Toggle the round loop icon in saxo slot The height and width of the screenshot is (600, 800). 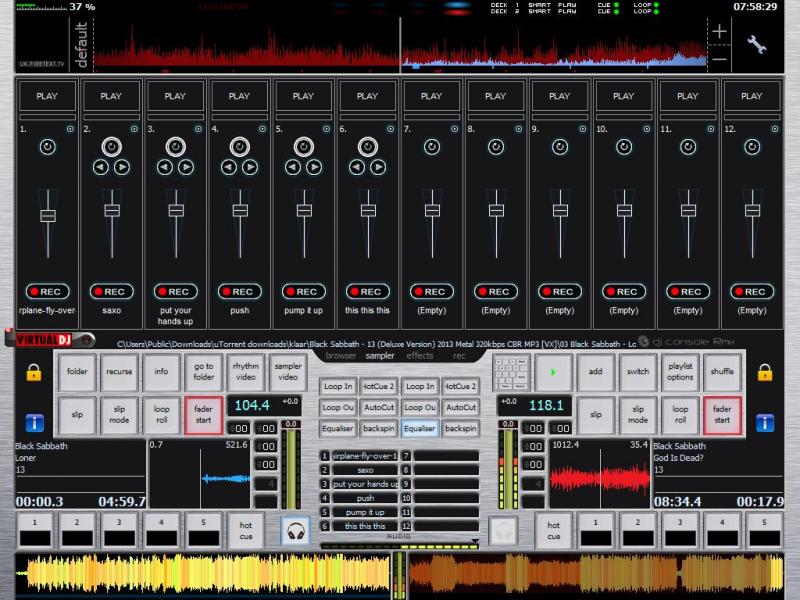tap(112, 147)
